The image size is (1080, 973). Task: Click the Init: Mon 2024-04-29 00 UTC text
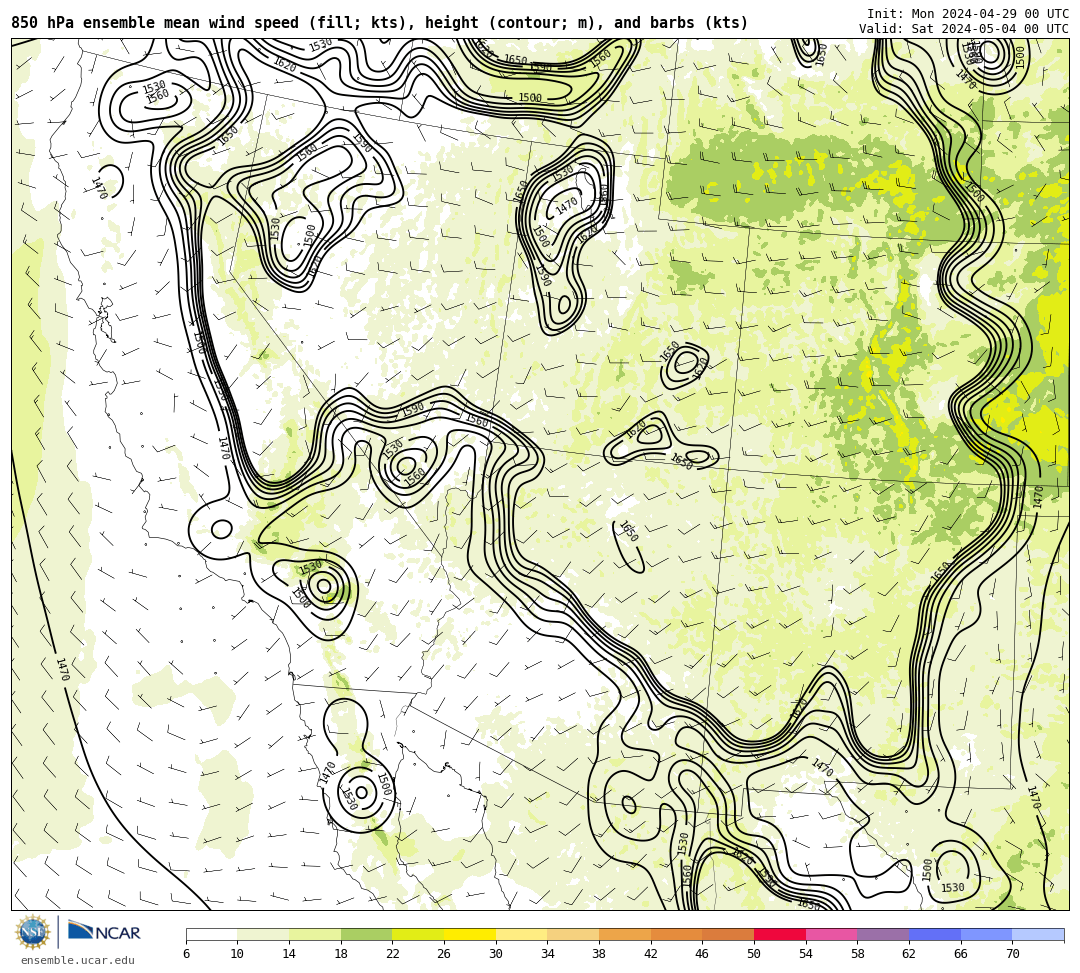click(x=968, y=14)
